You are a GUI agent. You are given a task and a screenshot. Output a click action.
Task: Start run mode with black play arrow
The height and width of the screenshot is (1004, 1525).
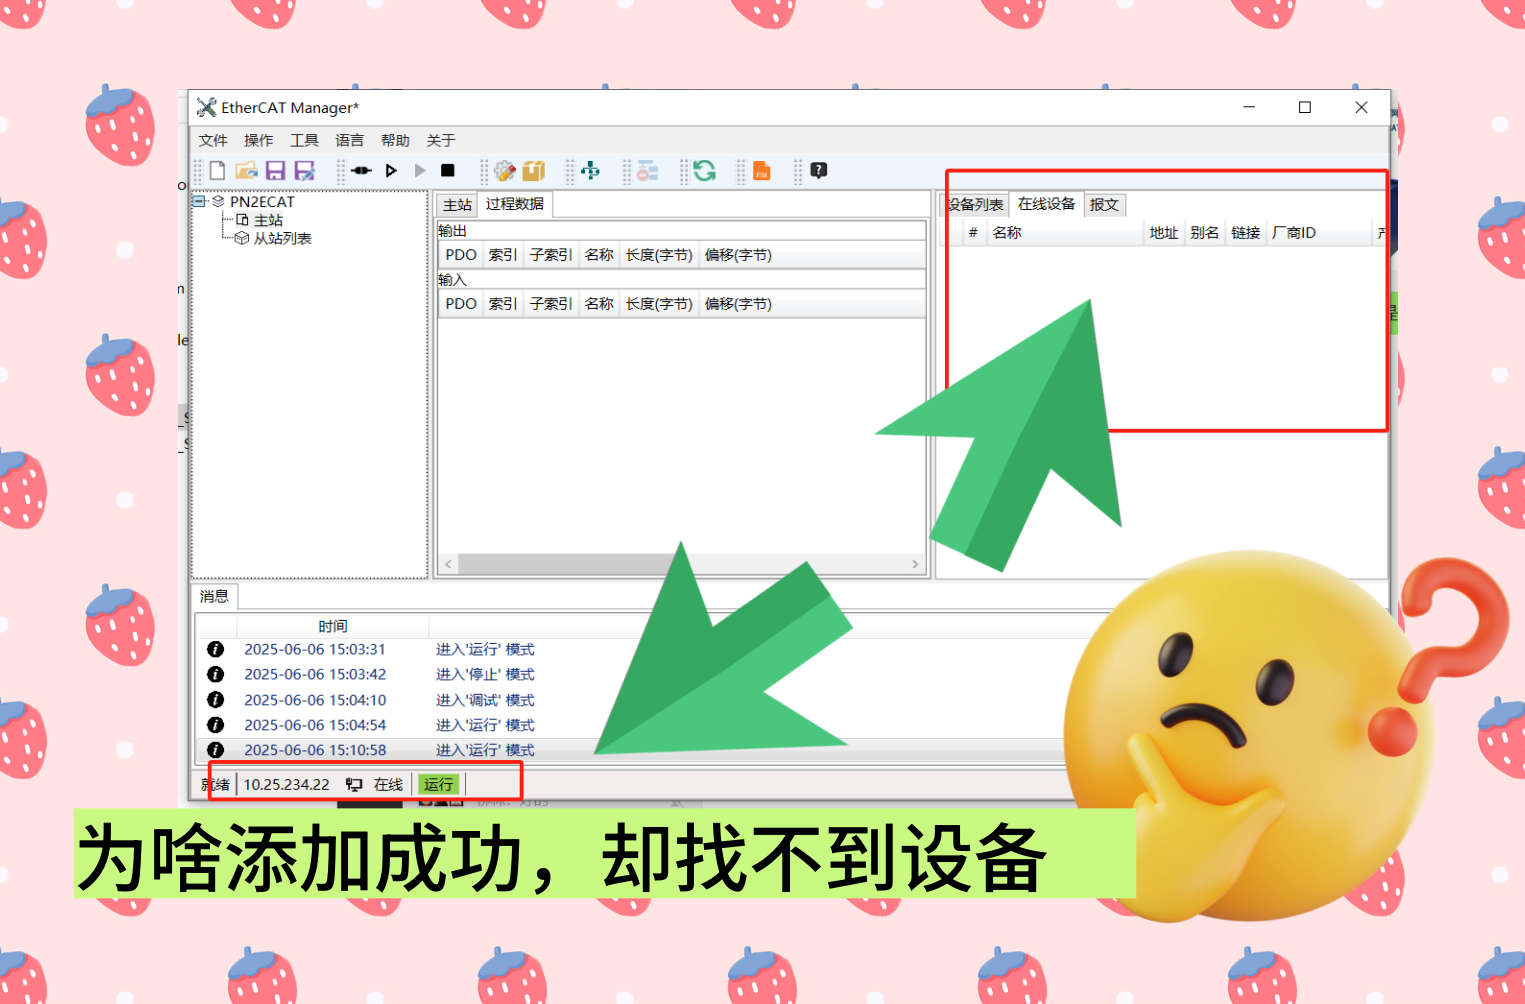pos(391,171)
